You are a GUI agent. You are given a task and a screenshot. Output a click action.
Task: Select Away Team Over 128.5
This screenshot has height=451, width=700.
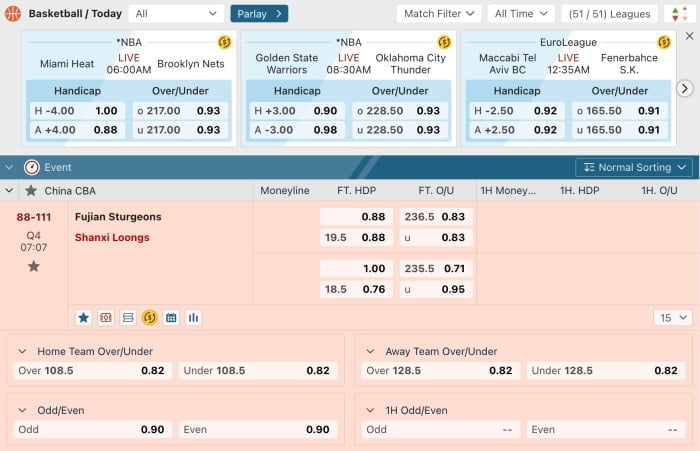[441, 371]
